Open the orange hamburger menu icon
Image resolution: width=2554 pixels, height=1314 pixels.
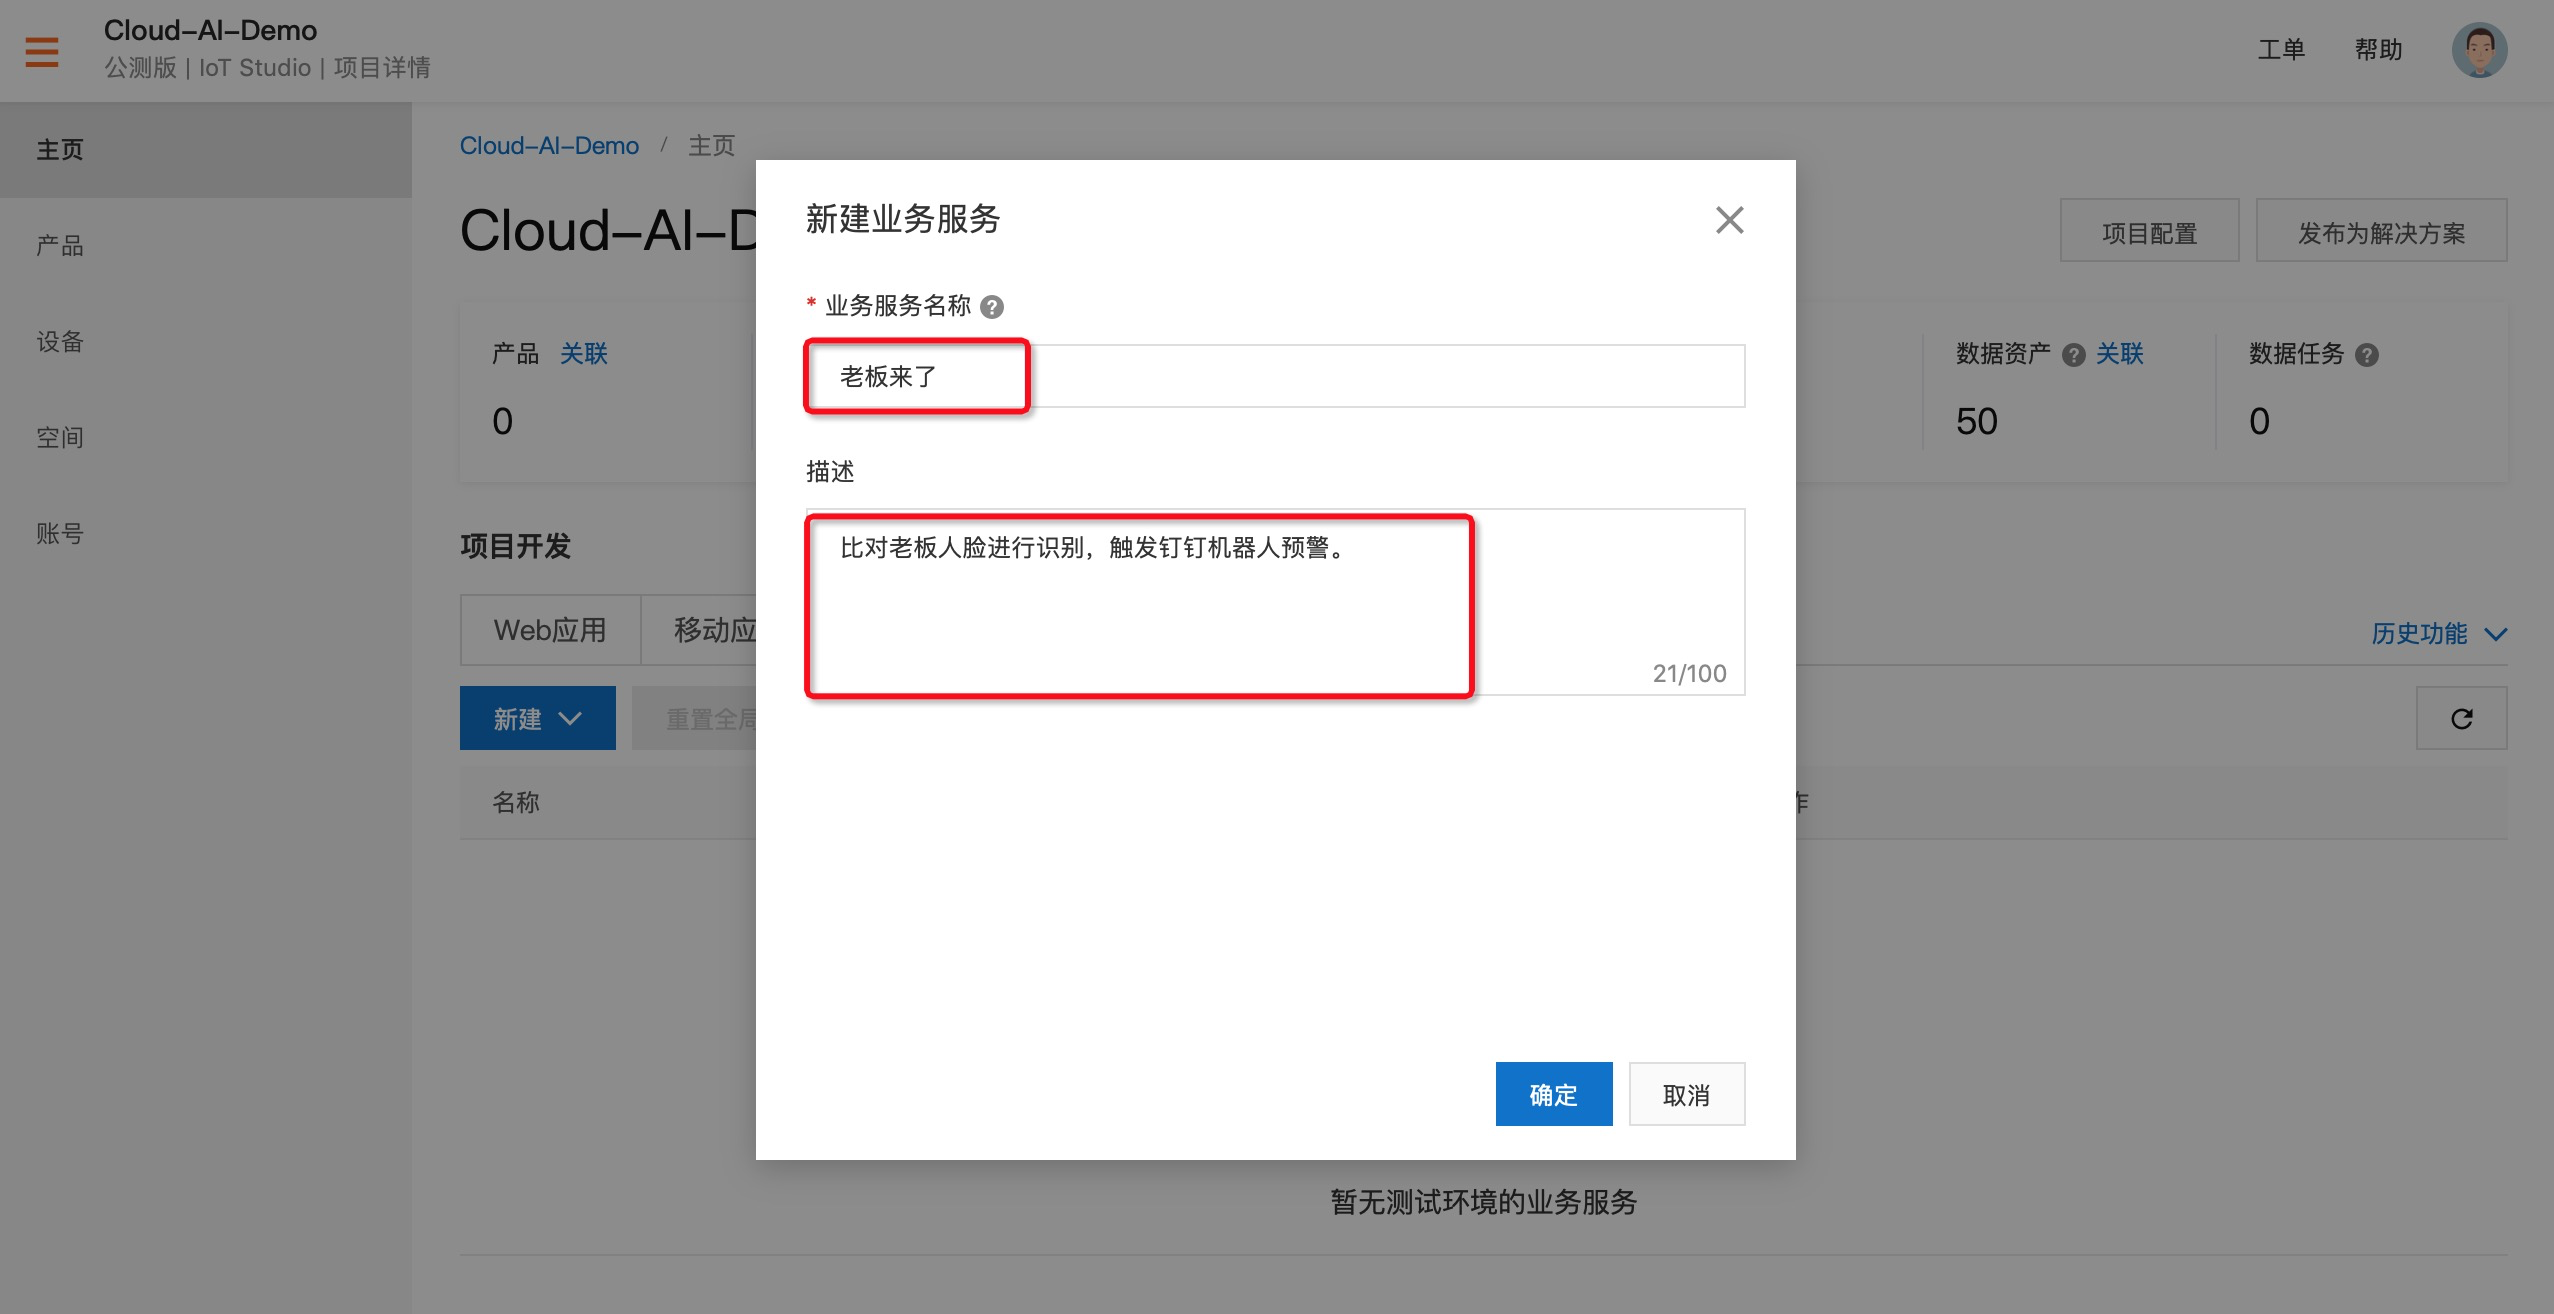[x=41, y=50]
